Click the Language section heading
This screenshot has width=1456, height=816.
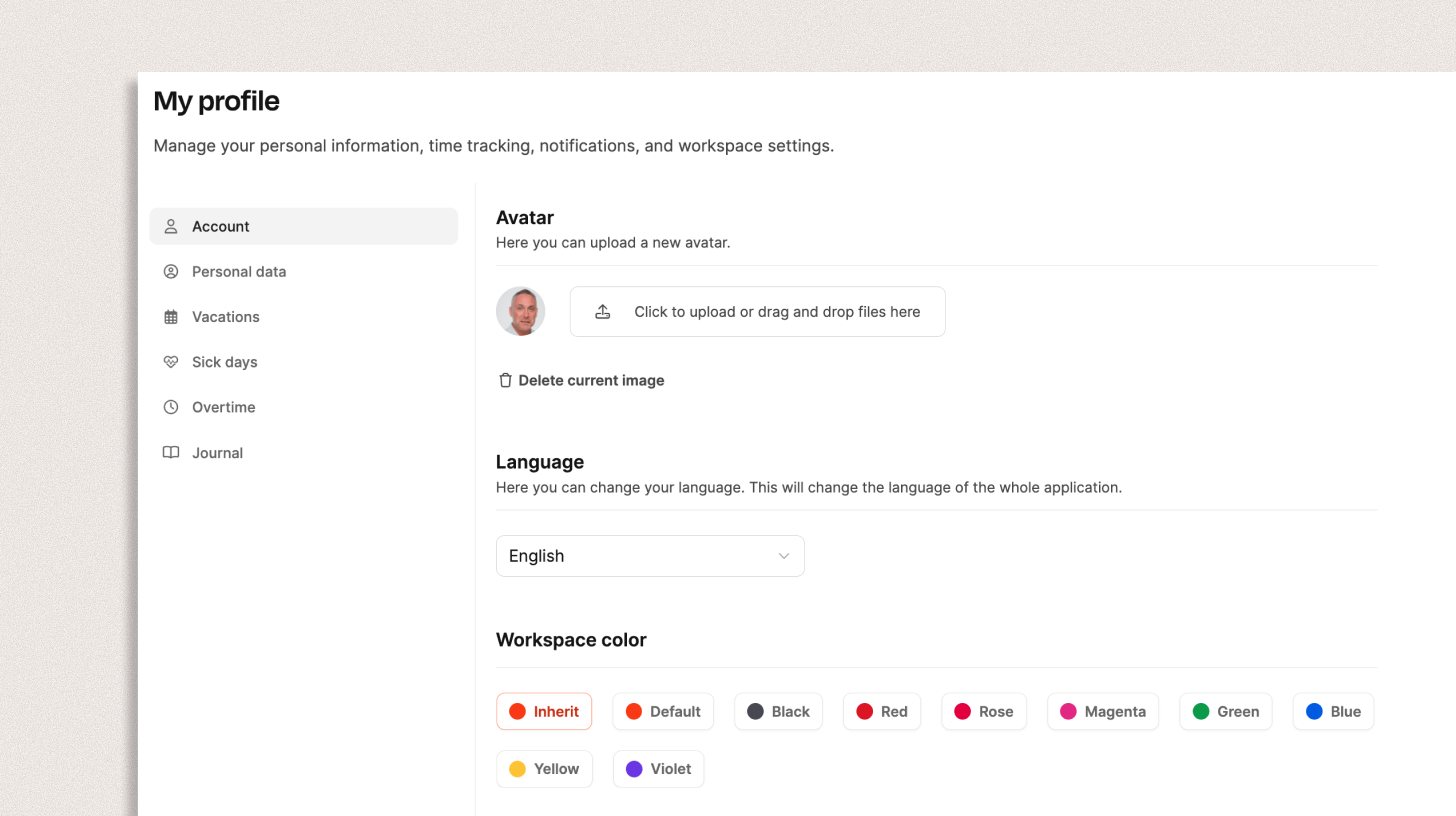[x=540, y=462]
